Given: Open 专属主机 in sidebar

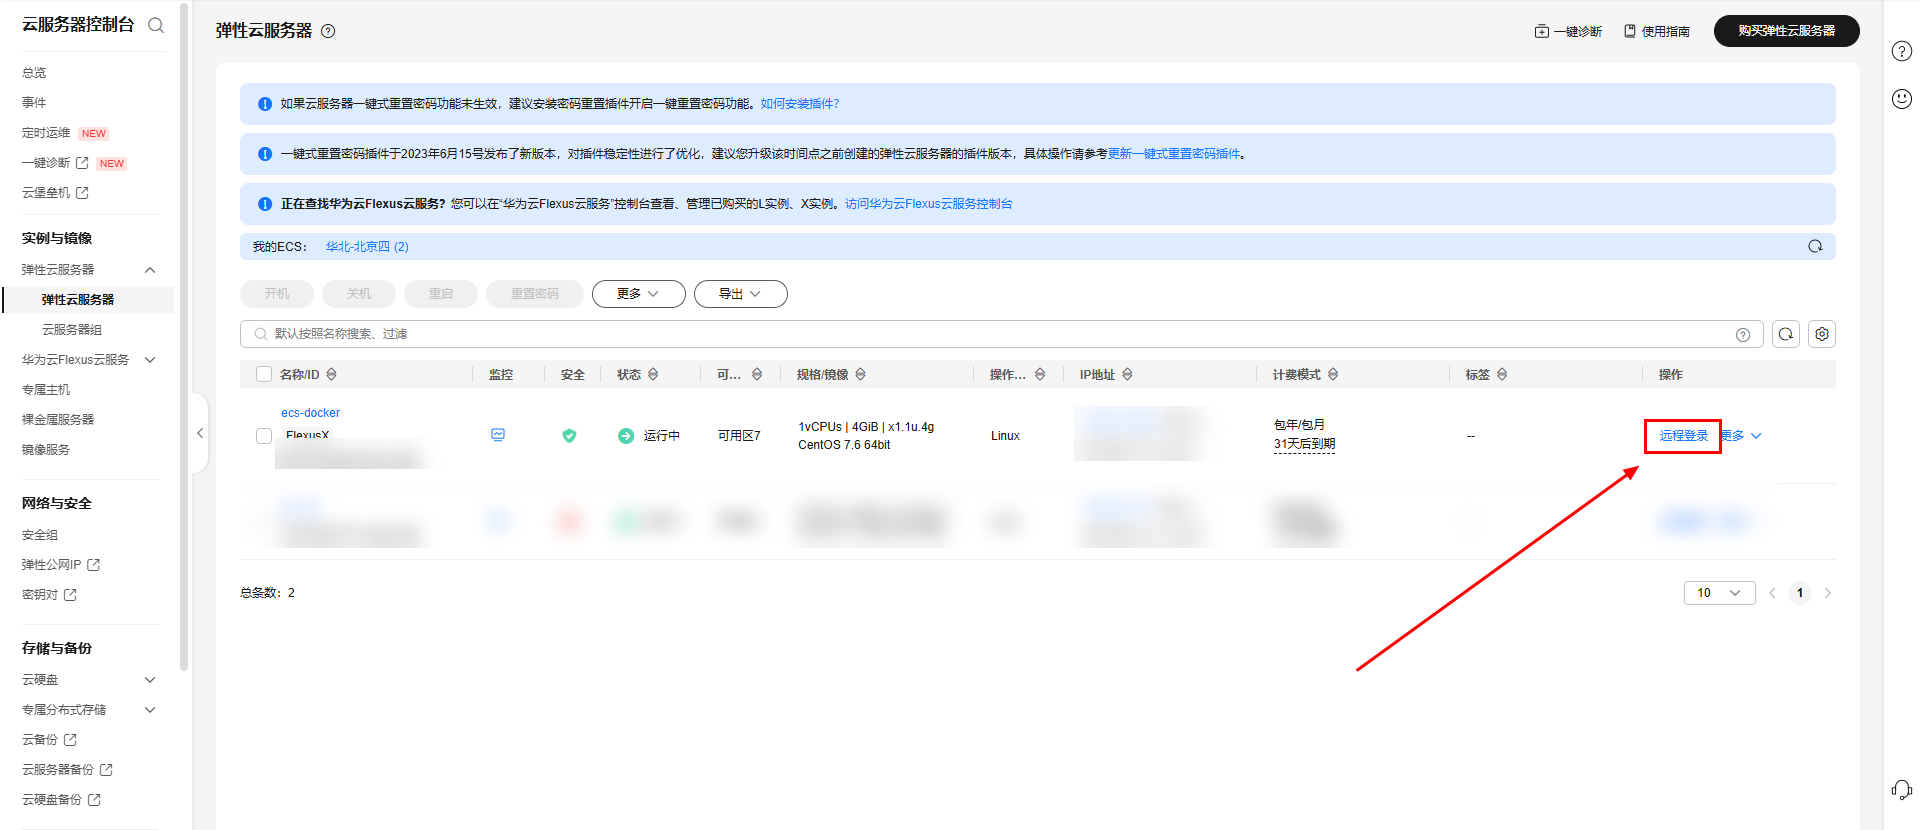Looking at the screenshot, I should [46, 390].
